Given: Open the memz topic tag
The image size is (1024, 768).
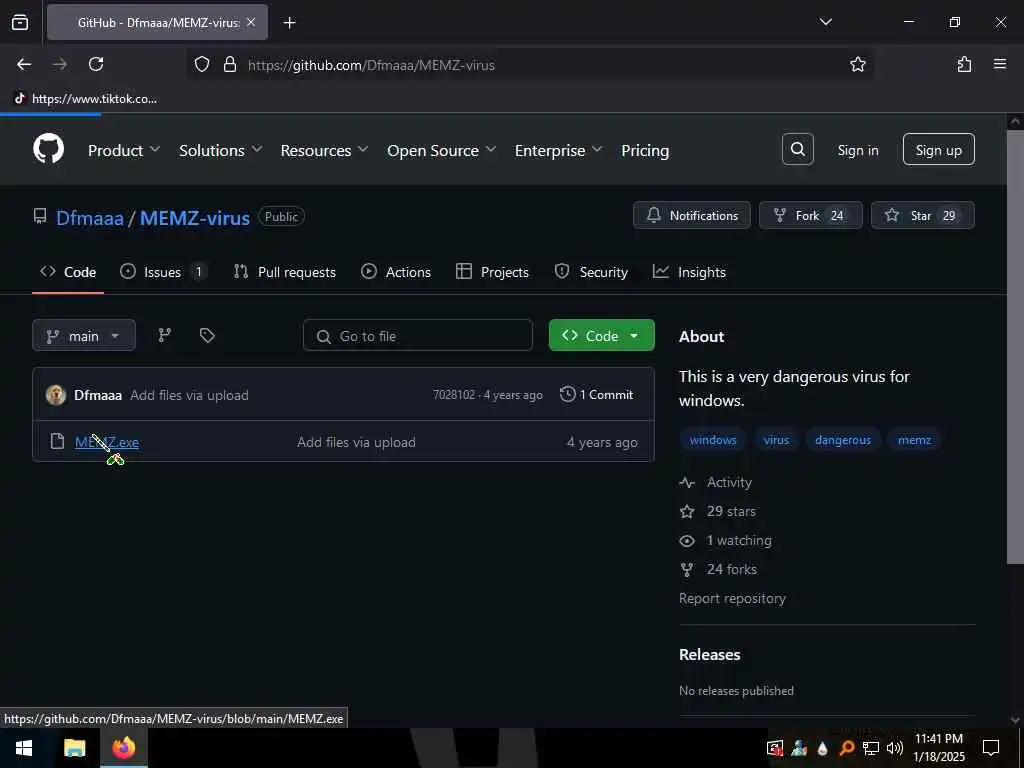Looking at the screenshot, I should point(914,440).
